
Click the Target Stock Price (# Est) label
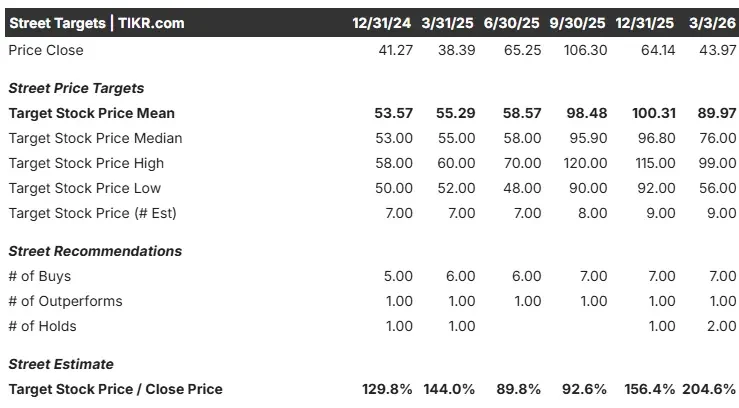(92, 213)
